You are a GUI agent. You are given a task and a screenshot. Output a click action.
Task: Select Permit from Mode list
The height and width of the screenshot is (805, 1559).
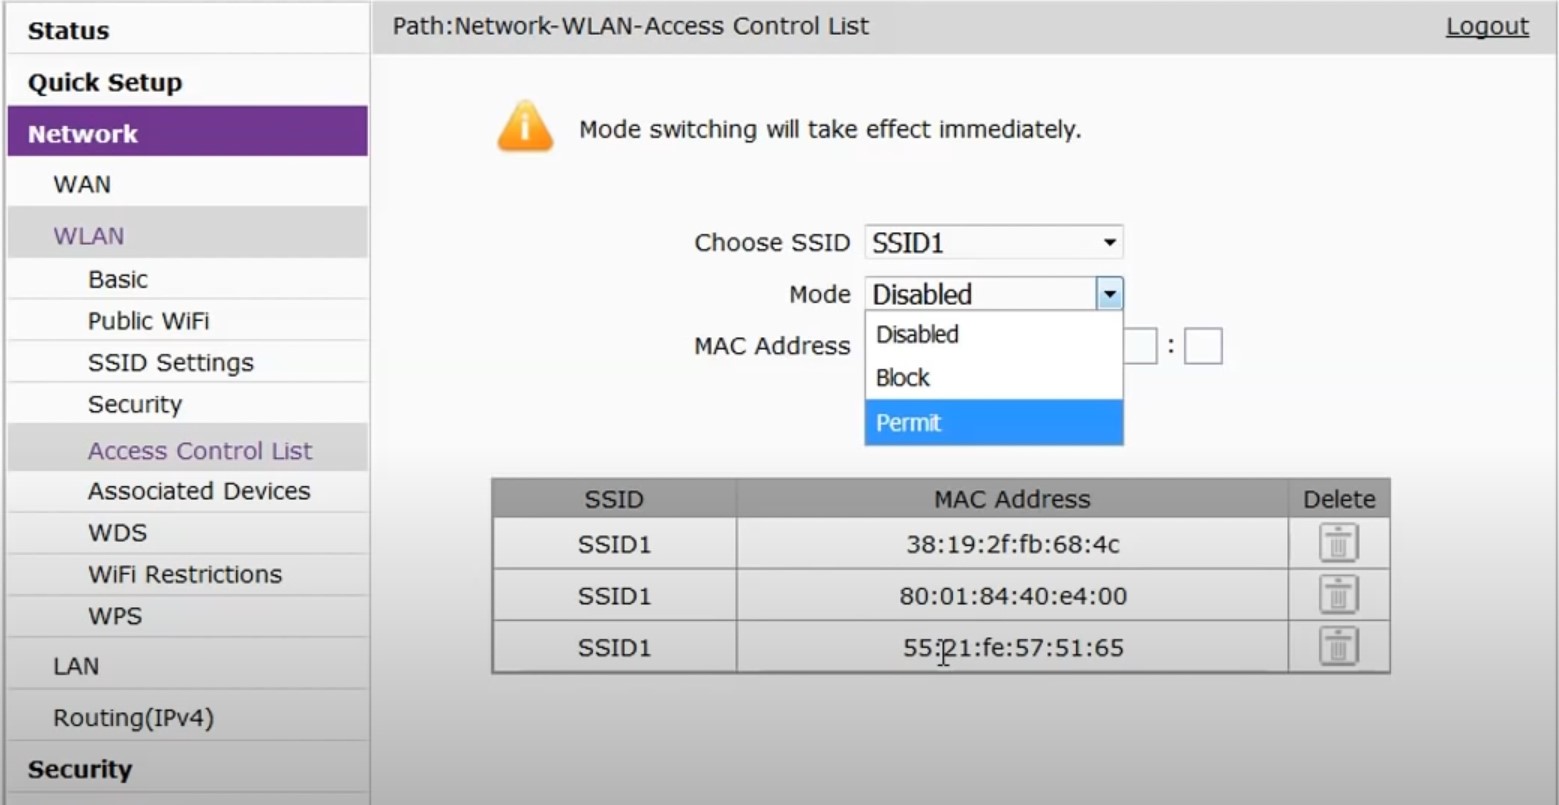click(x=993, y=422)
